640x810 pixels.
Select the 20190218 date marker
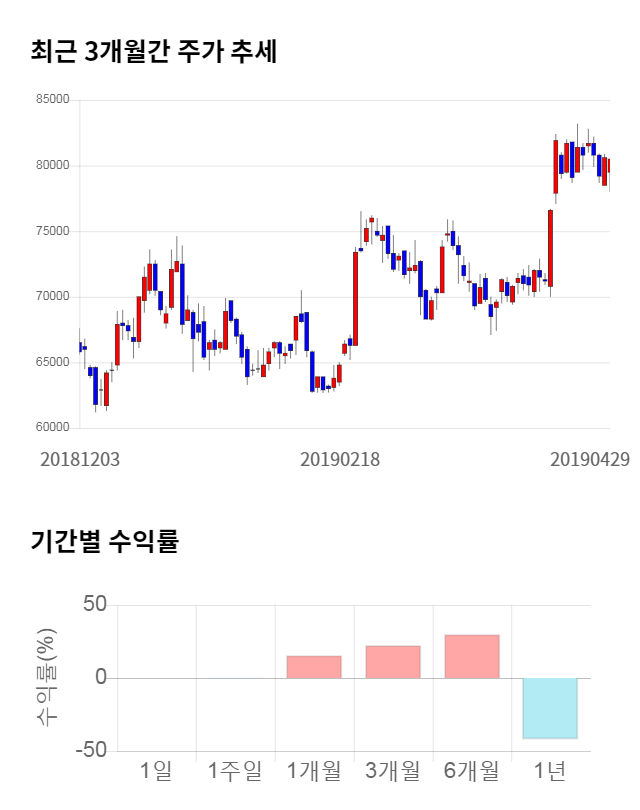340,459
